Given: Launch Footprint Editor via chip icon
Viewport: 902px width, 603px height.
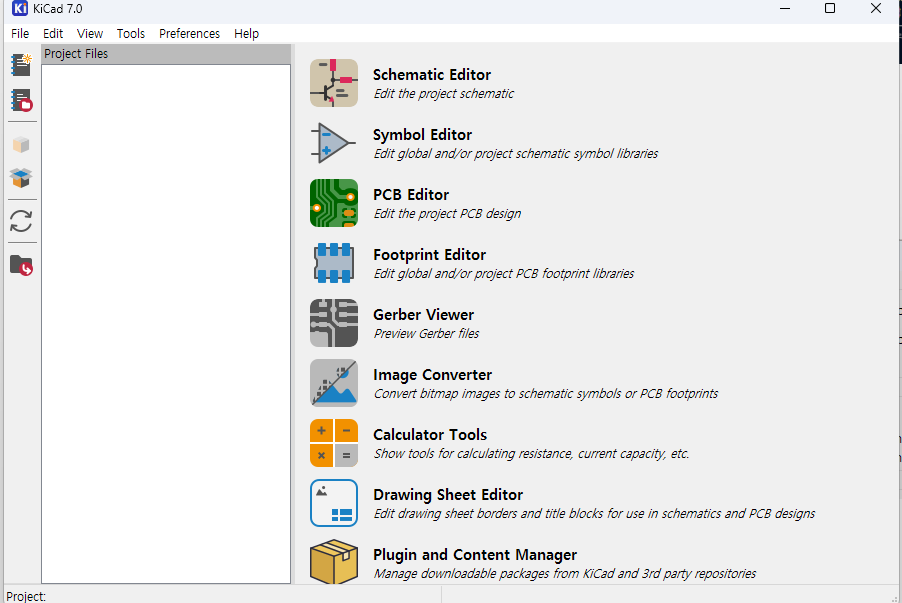Looking at the screenshot, I should click(334, 263).
